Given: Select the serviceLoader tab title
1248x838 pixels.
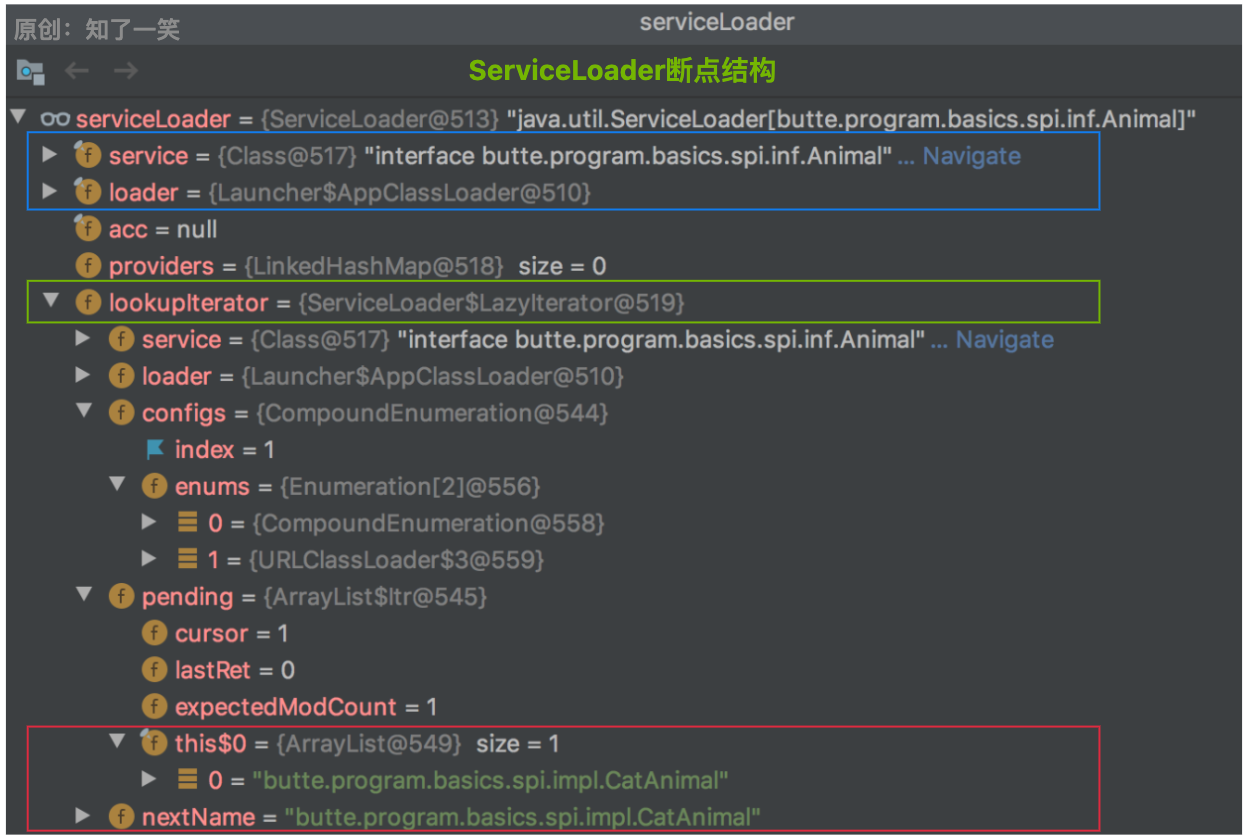Looking at the screenshot, I should click(x=716, y=22).
